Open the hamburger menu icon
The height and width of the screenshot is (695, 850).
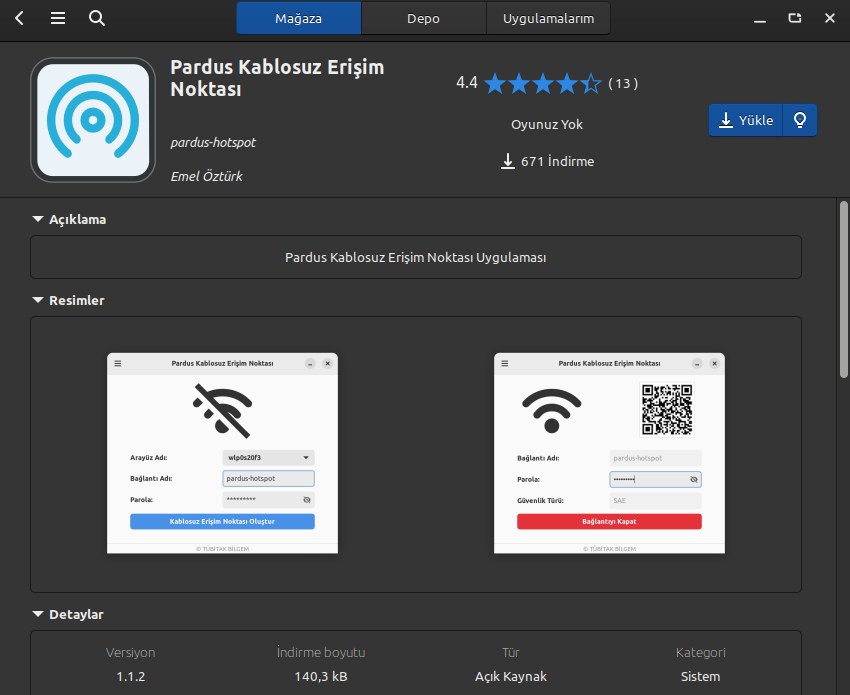click(x=58, y=18)
